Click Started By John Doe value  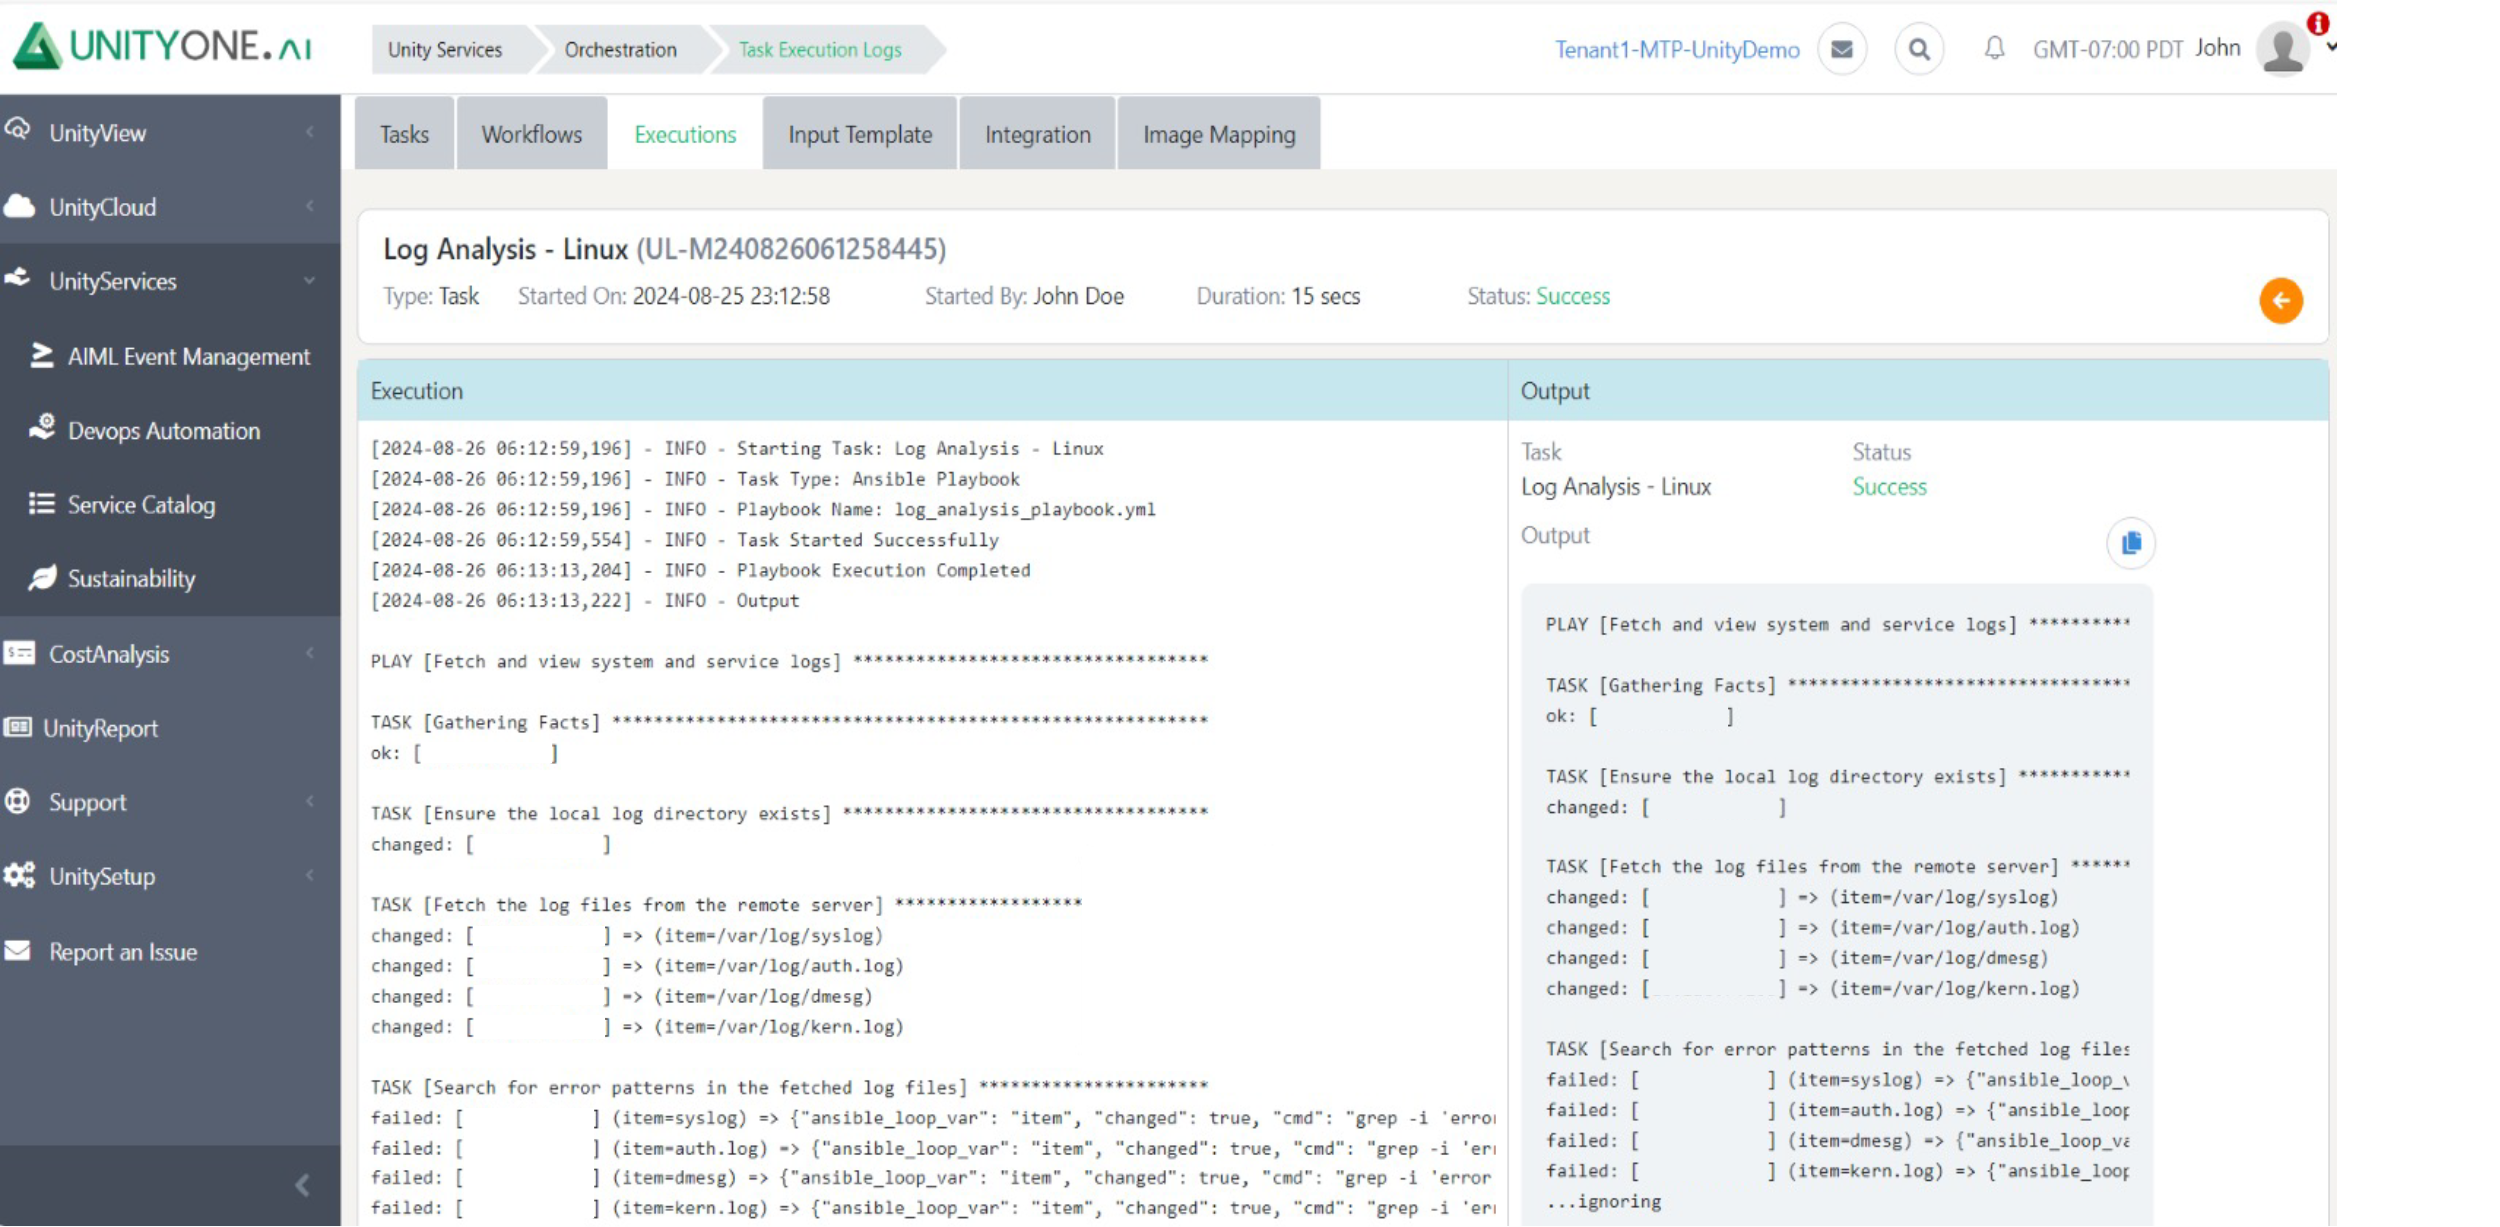click(x=1078, y=296)
